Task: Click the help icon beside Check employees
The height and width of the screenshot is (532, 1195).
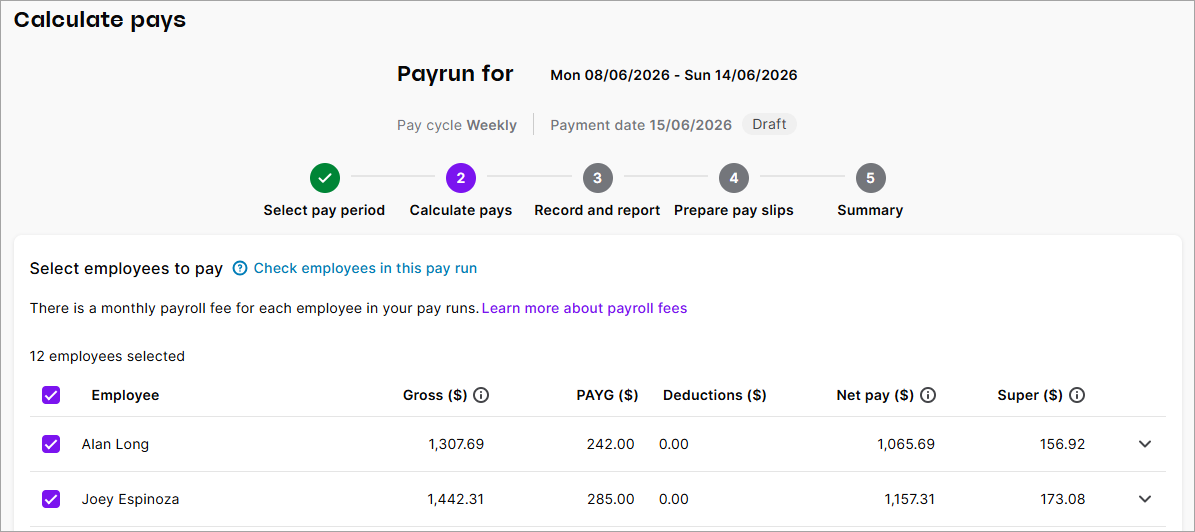Action: click(x=240, y=268)
